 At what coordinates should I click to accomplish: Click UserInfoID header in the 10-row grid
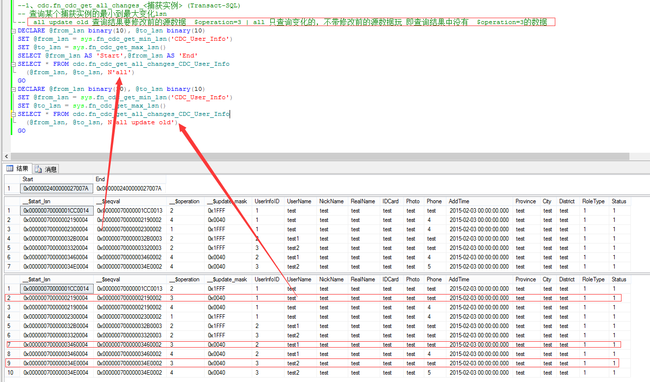click(x=267, y=280)
